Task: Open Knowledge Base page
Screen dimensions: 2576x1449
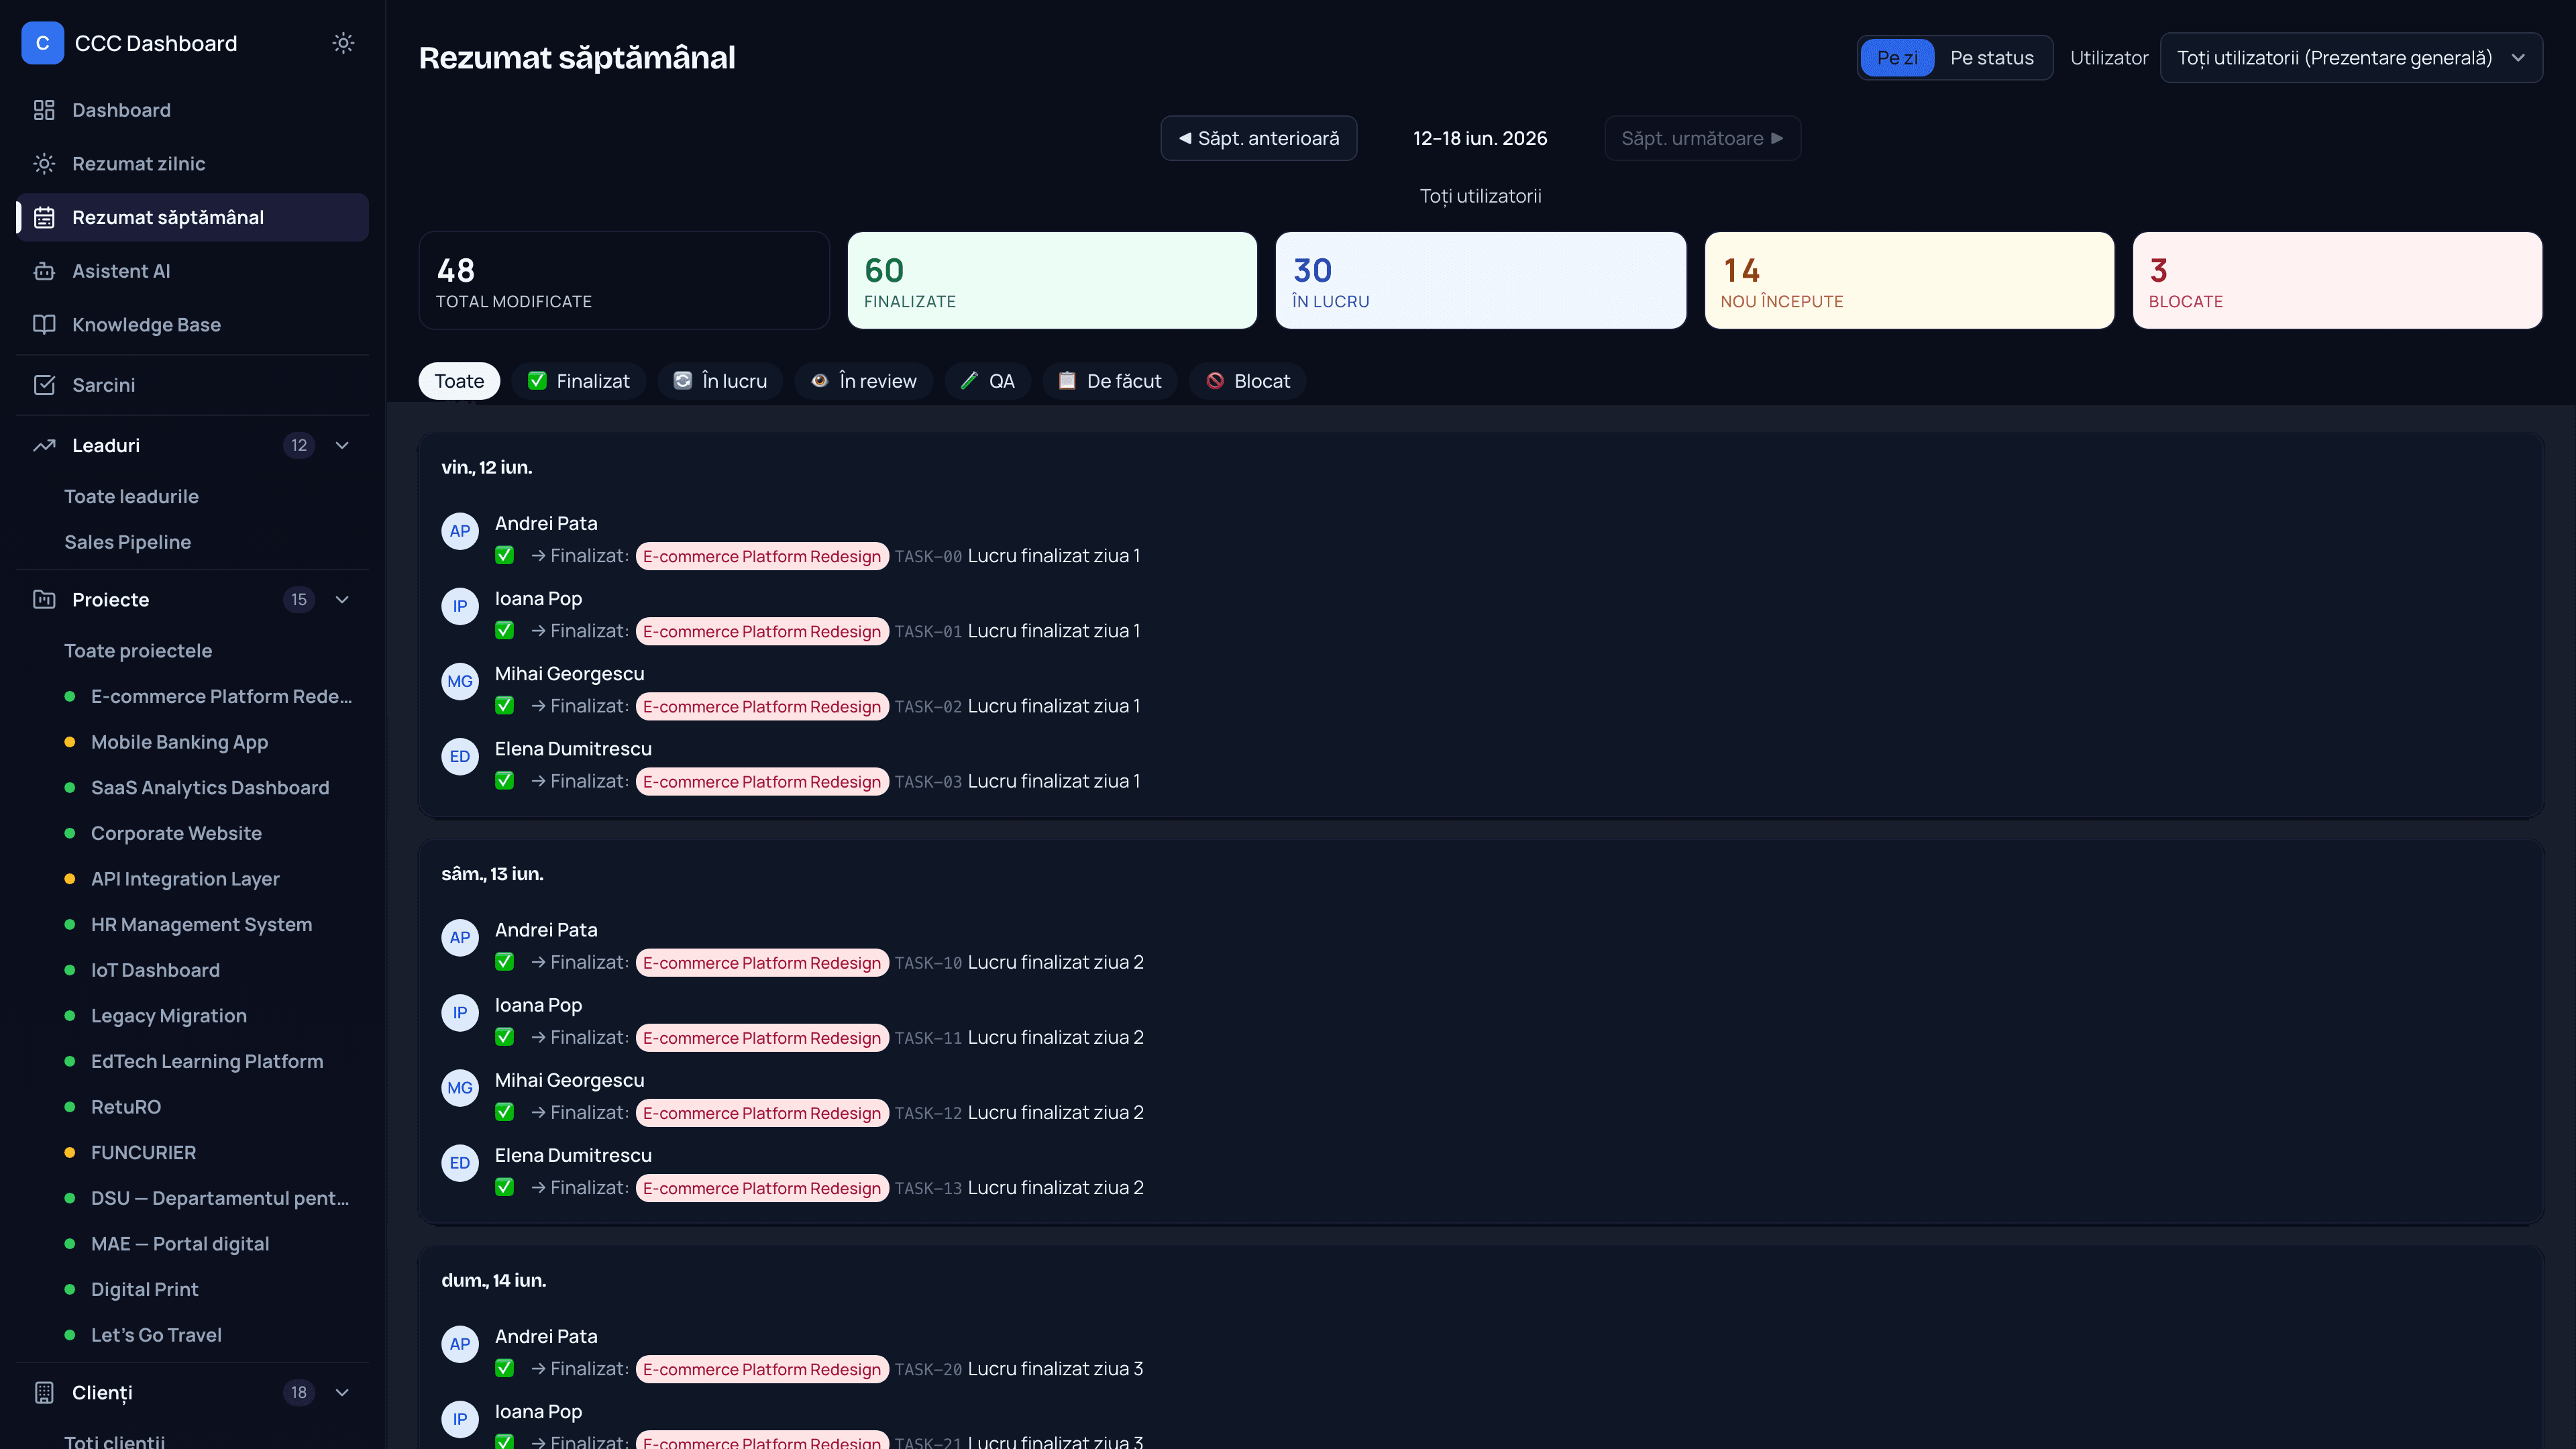Action: click(193, 325)
